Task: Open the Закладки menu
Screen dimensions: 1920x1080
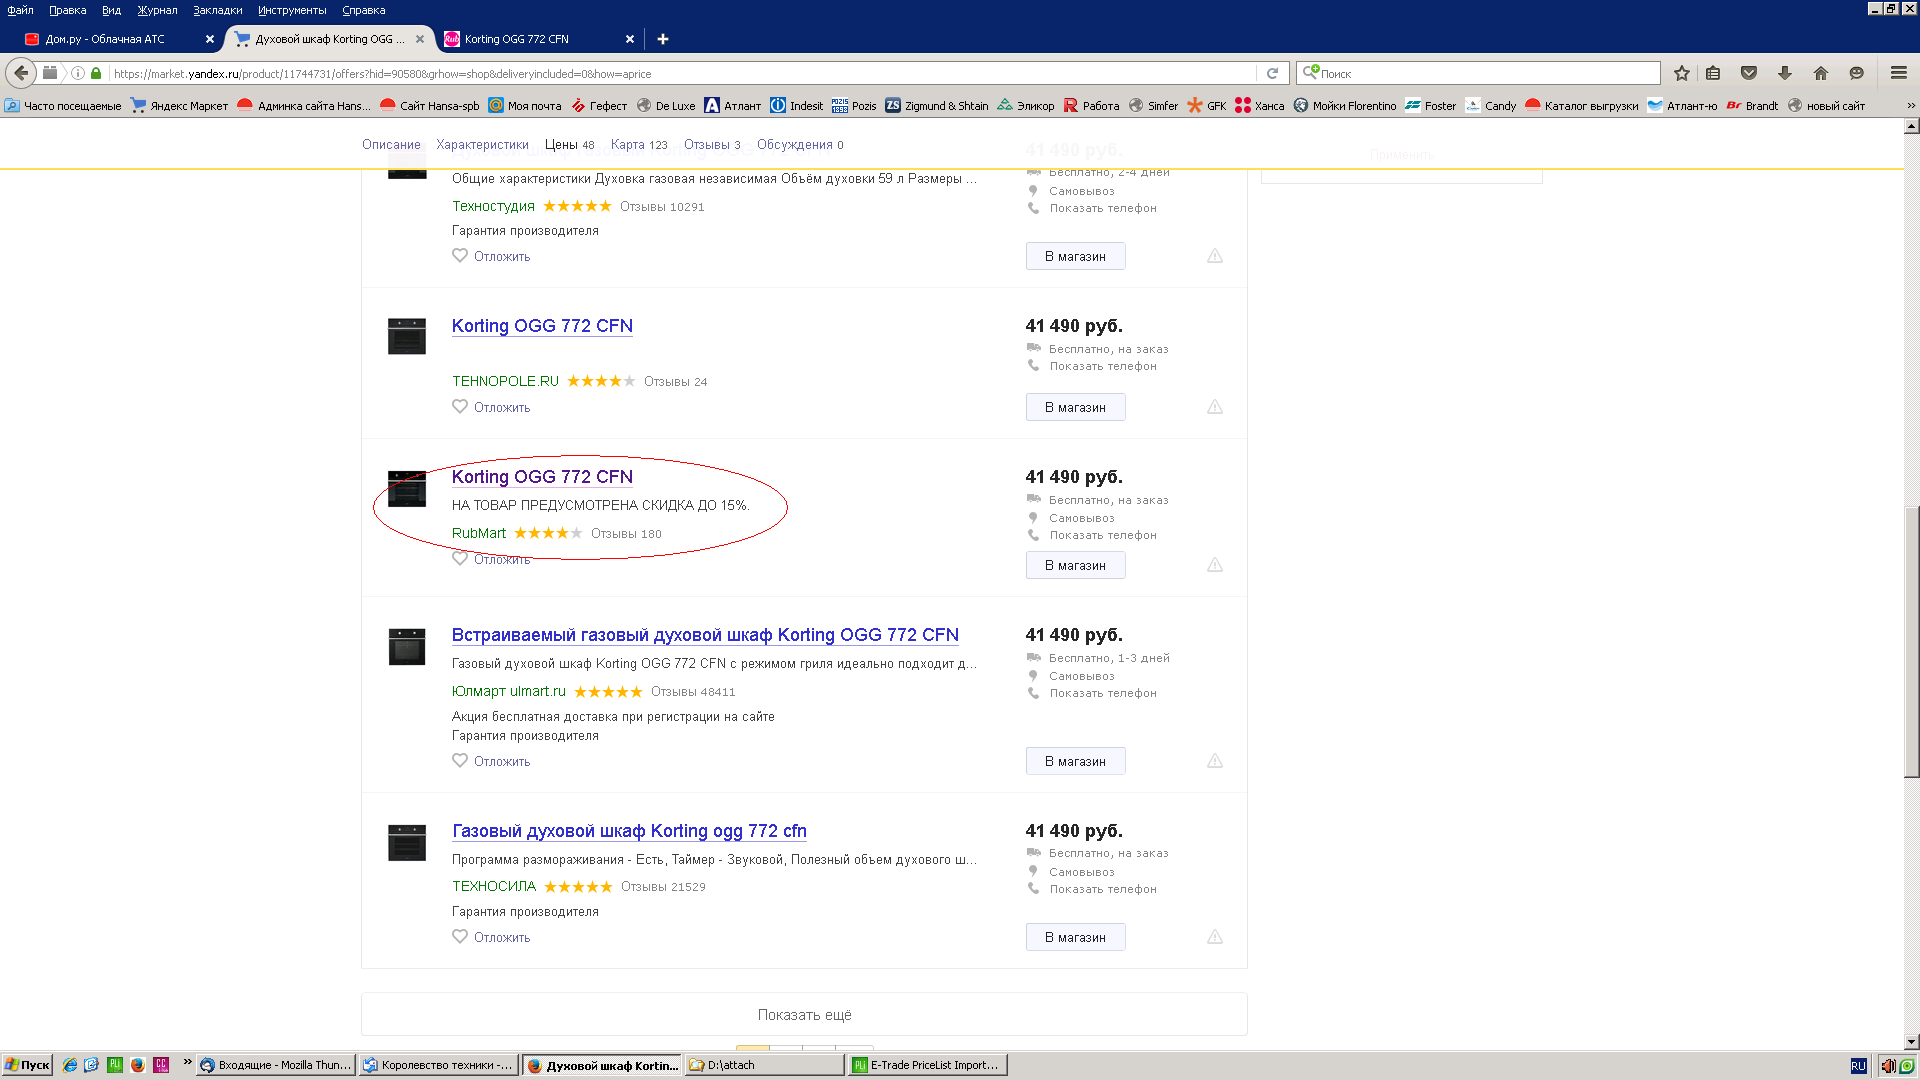Action: 217,10
